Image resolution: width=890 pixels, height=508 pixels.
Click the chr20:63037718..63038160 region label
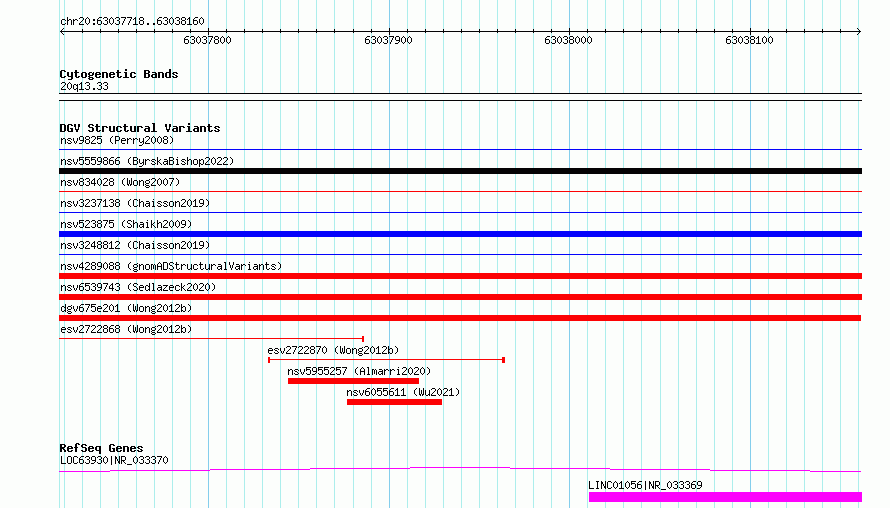(x=132, y=22)
